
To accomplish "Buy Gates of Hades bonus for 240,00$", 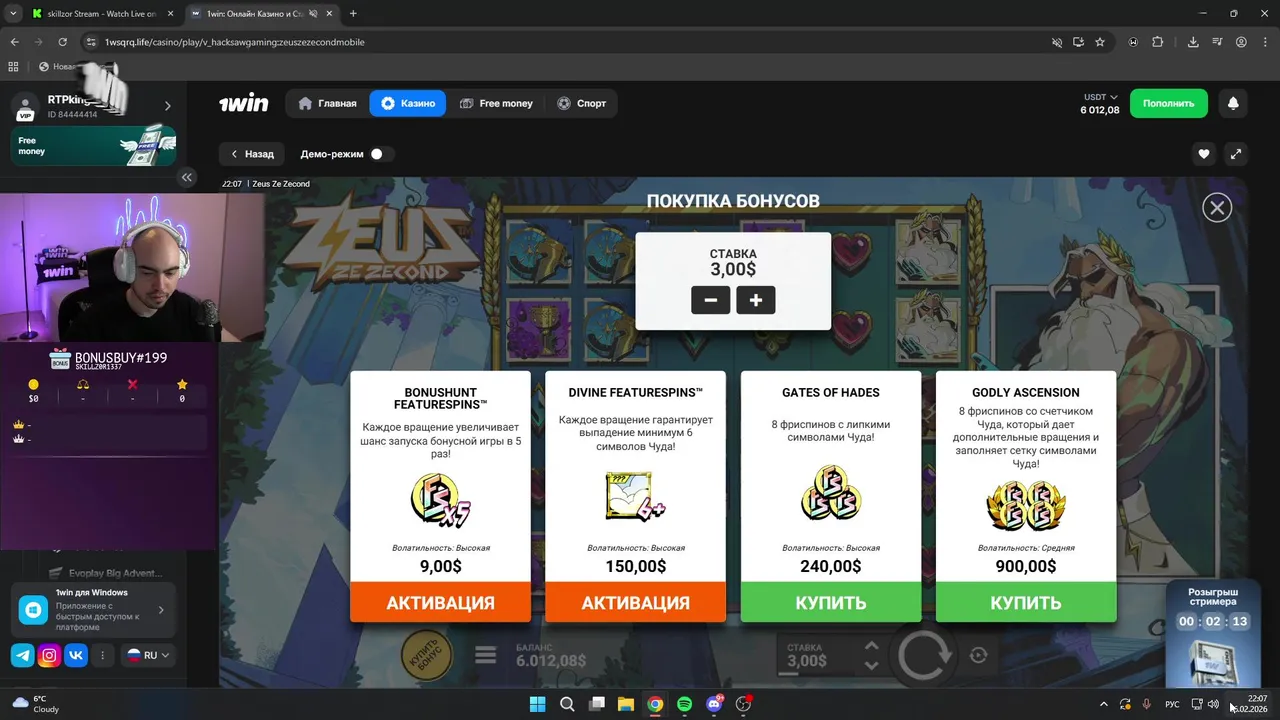I will coord(831,603).
